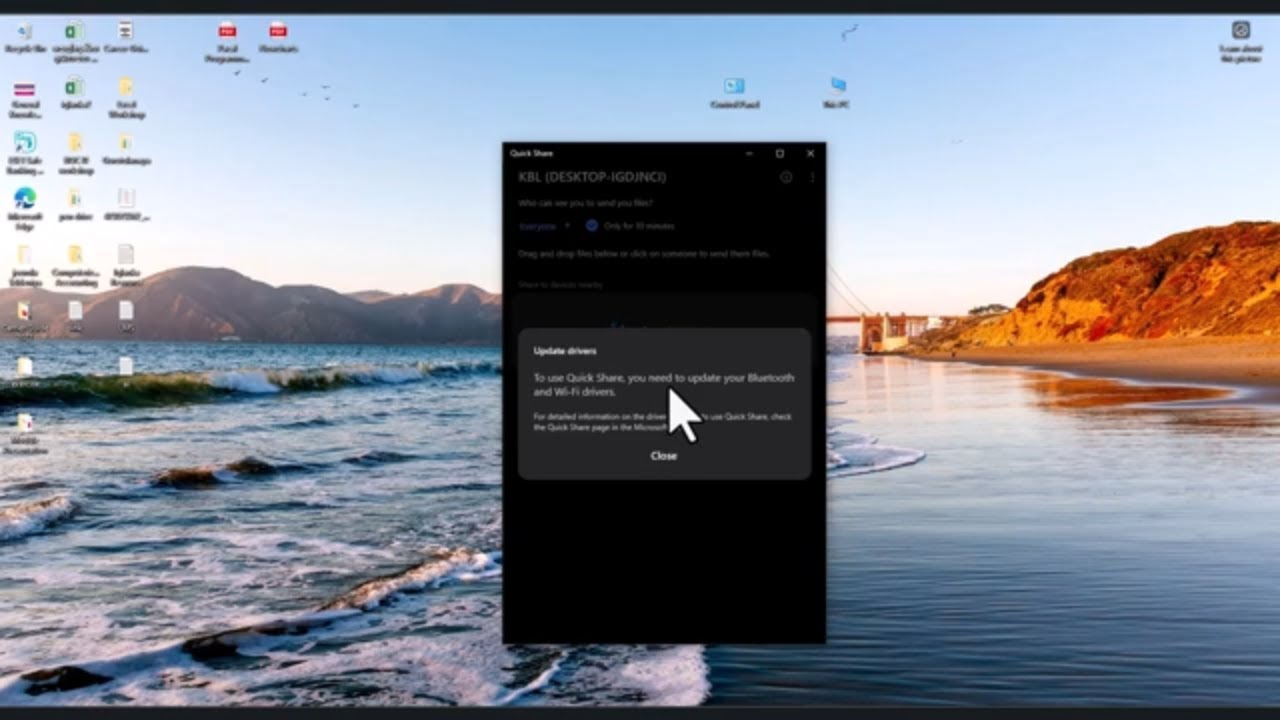
Task: Select the General desktop shortcut with striped icon
Action: tap(25, 99)
